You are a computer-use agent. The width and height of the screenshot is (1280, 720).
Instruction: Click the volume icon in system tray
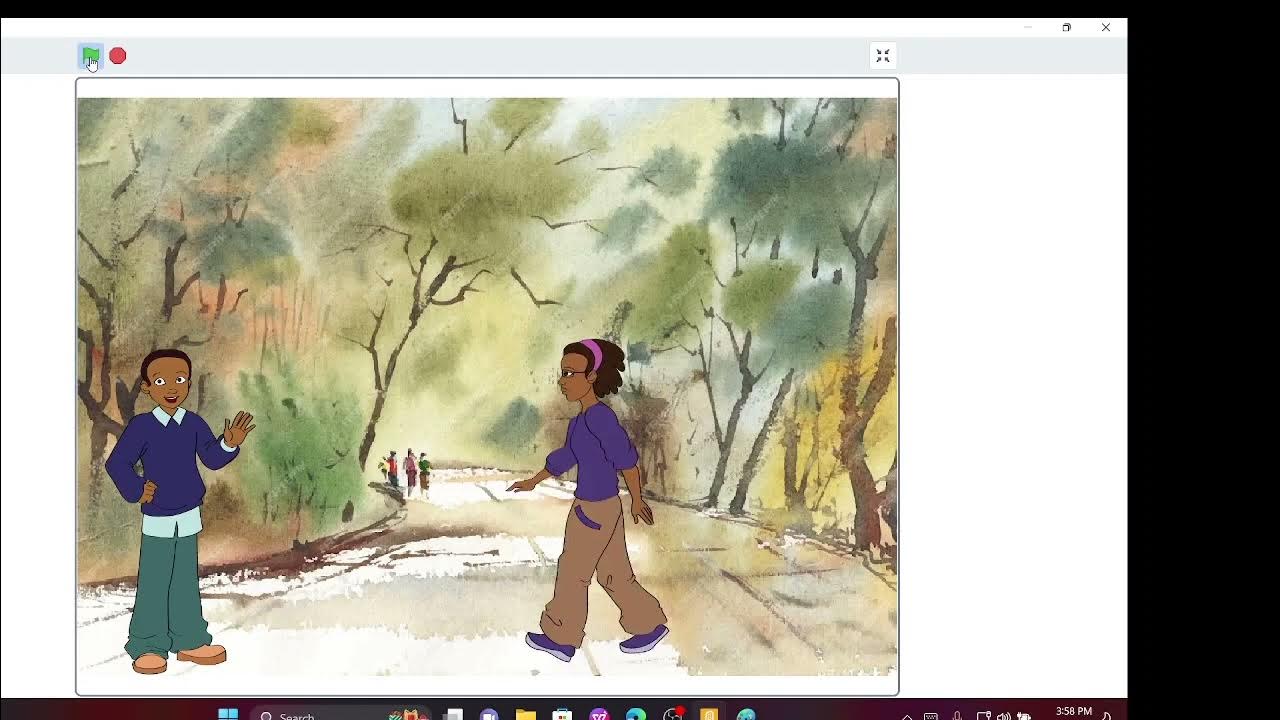tap(1003, 716)
